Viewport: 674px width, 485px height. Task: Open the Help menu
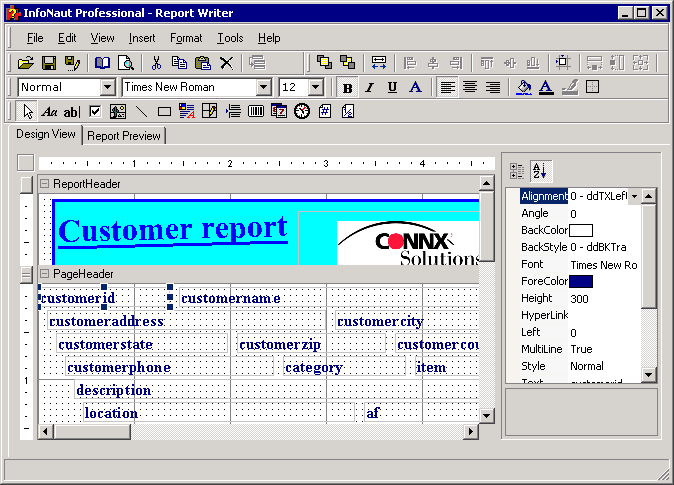click(269, 38)
